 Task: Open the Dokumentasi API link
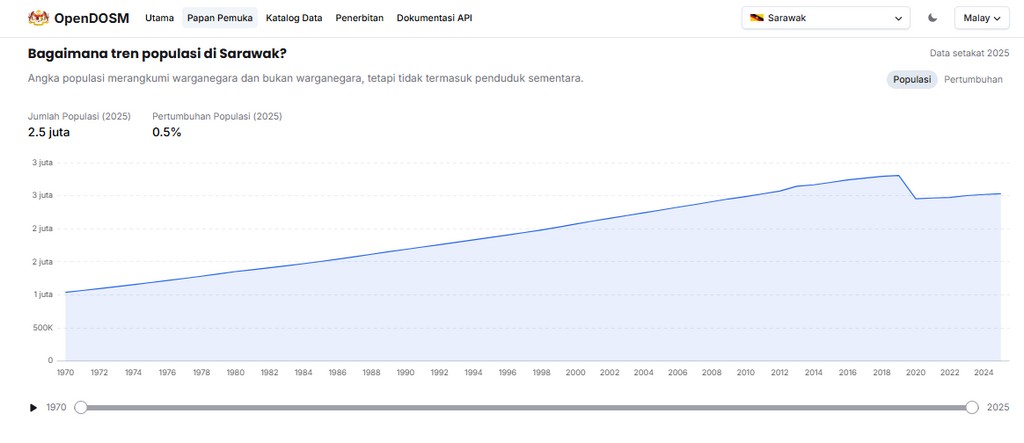434,18
